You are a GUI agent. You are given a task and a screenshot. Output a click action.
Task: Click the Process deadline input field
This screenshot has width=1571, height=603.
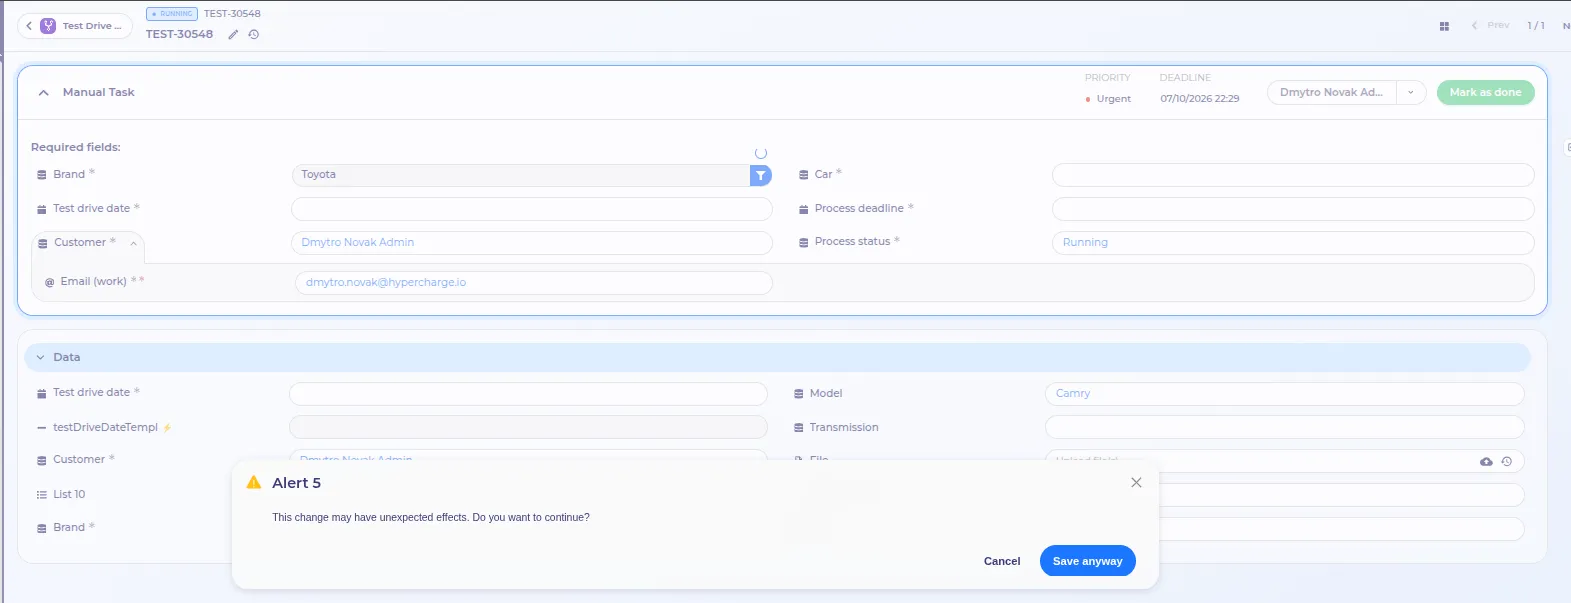(x=1293, y=209)
